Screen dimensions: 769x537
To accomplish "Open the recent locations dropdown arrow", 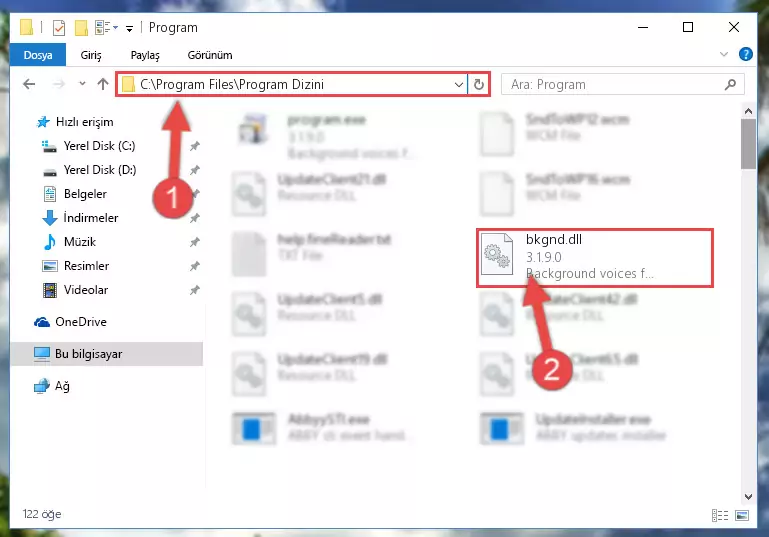I will [82, 84].
